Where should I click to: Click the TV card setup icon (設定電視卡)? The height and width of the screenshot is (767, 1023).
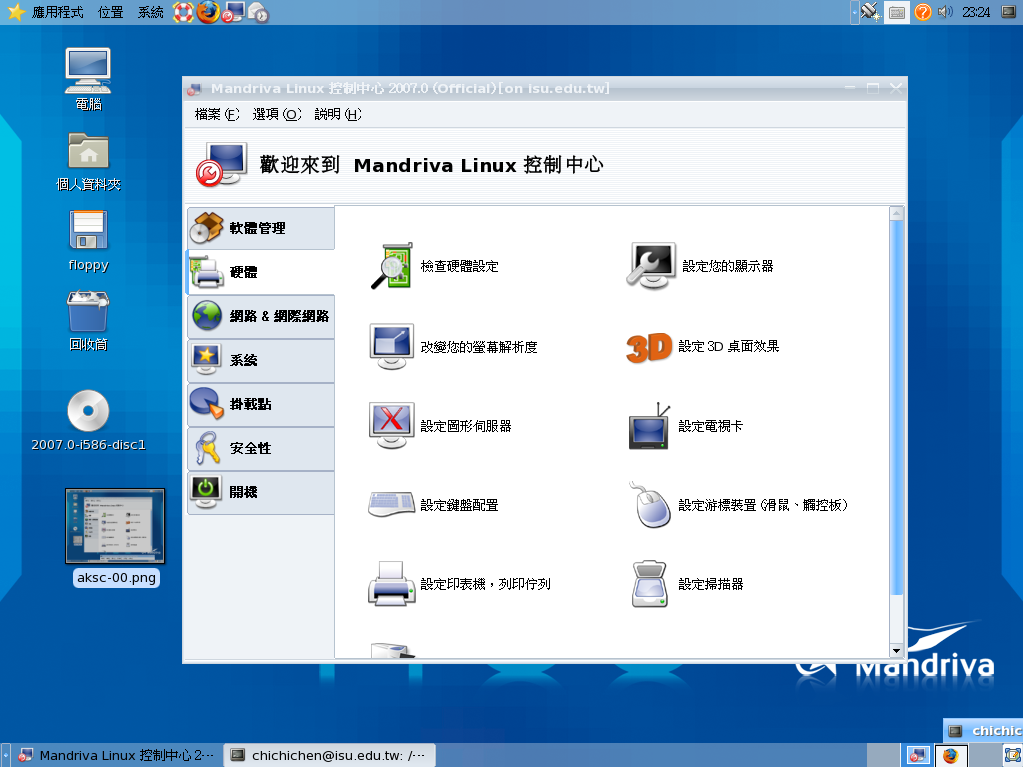click(x=649, y=426)
